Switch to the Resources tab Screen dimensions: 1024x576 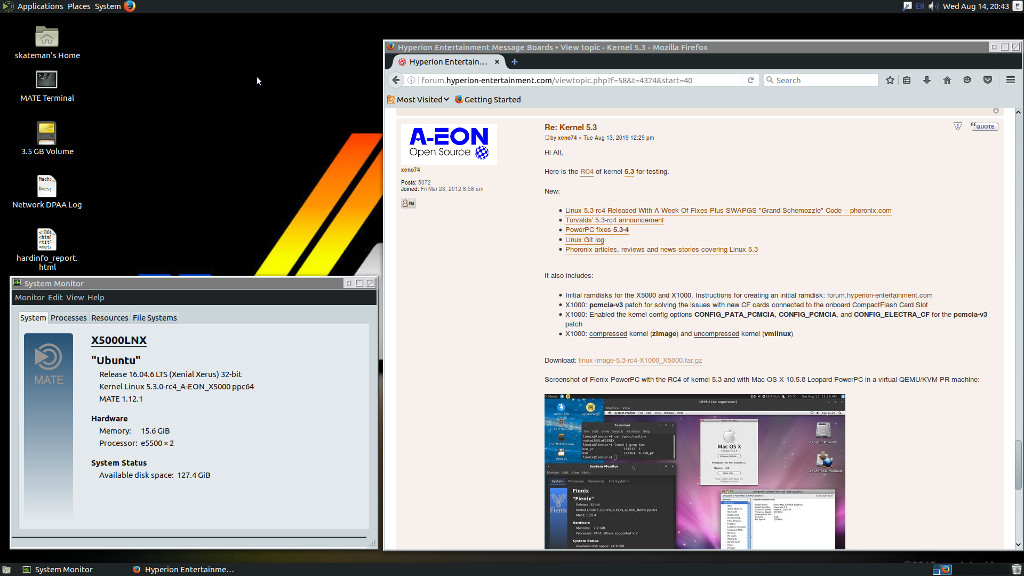(x=110, y=318)
